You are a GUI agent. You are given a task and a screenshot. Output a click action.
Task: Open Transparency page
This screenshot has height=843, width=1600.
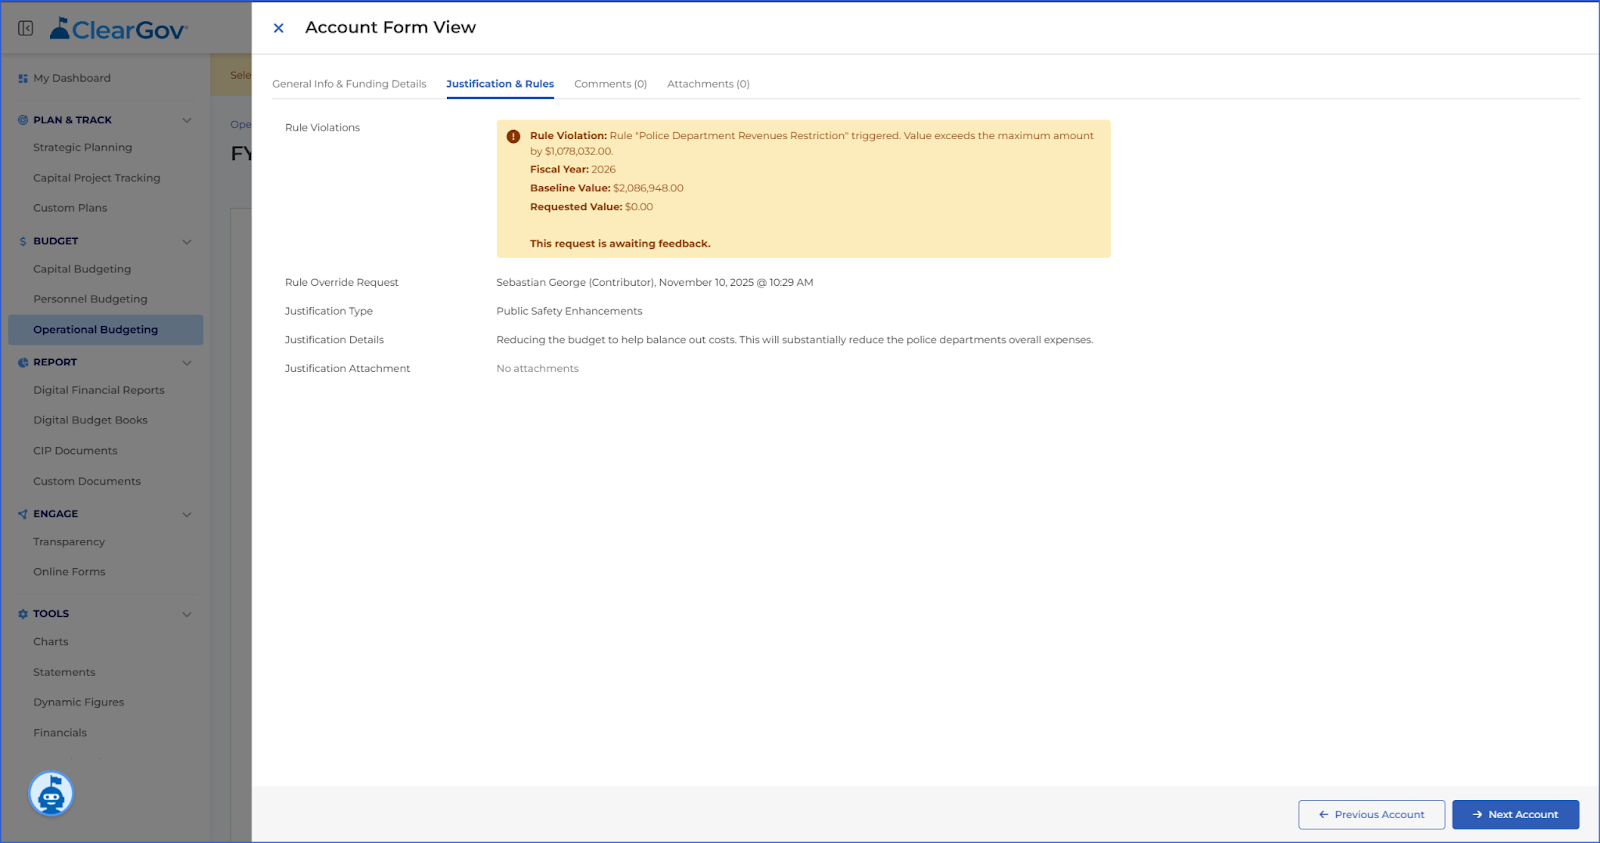[69, 542]
